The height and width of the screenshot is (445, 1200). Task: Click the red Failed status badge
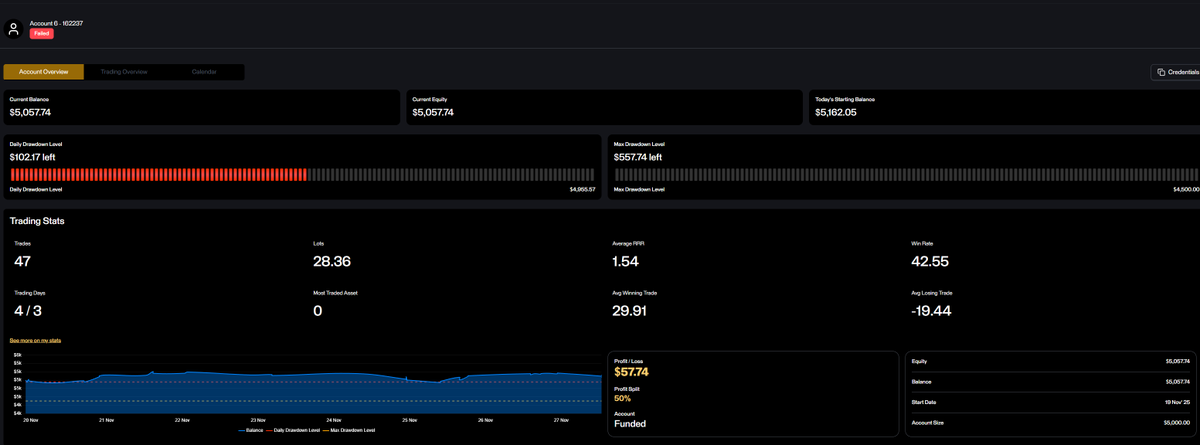point(41,33)
